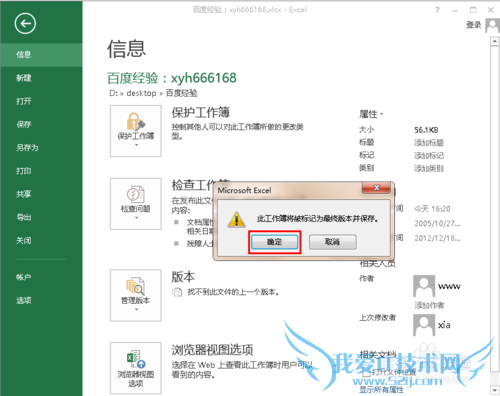Cancel the dialog with 取消
Viewport: 500px width, 396px height.
[x=332, y=242]
